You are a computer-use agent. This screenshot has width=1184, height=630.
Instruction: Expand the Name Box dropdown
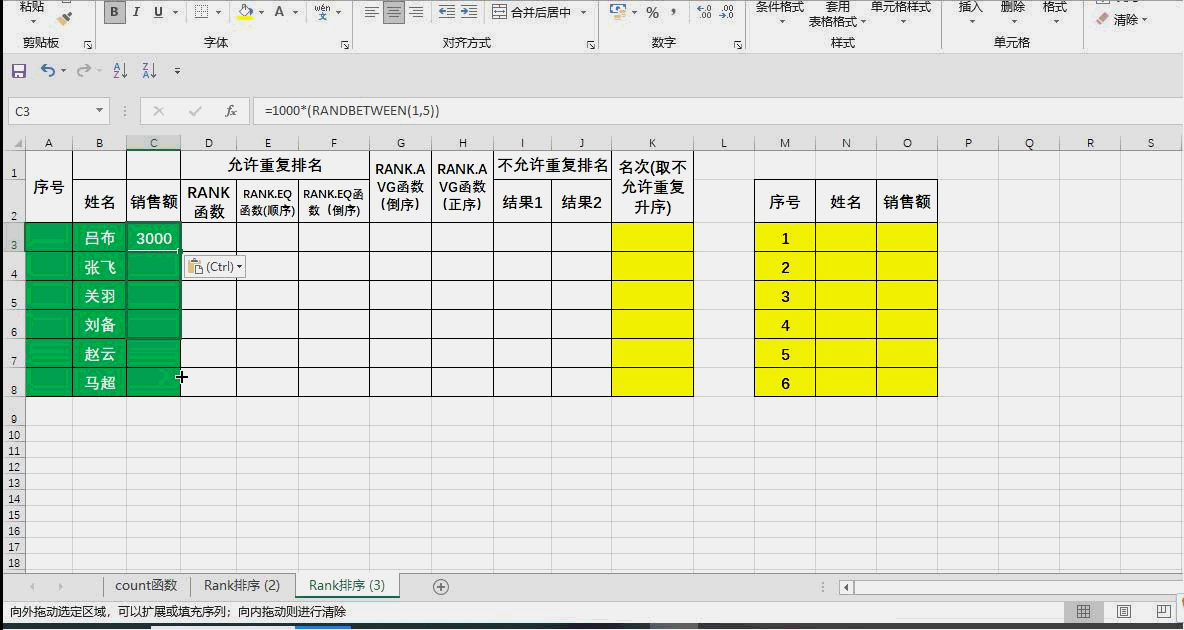(x=99, y=111)
